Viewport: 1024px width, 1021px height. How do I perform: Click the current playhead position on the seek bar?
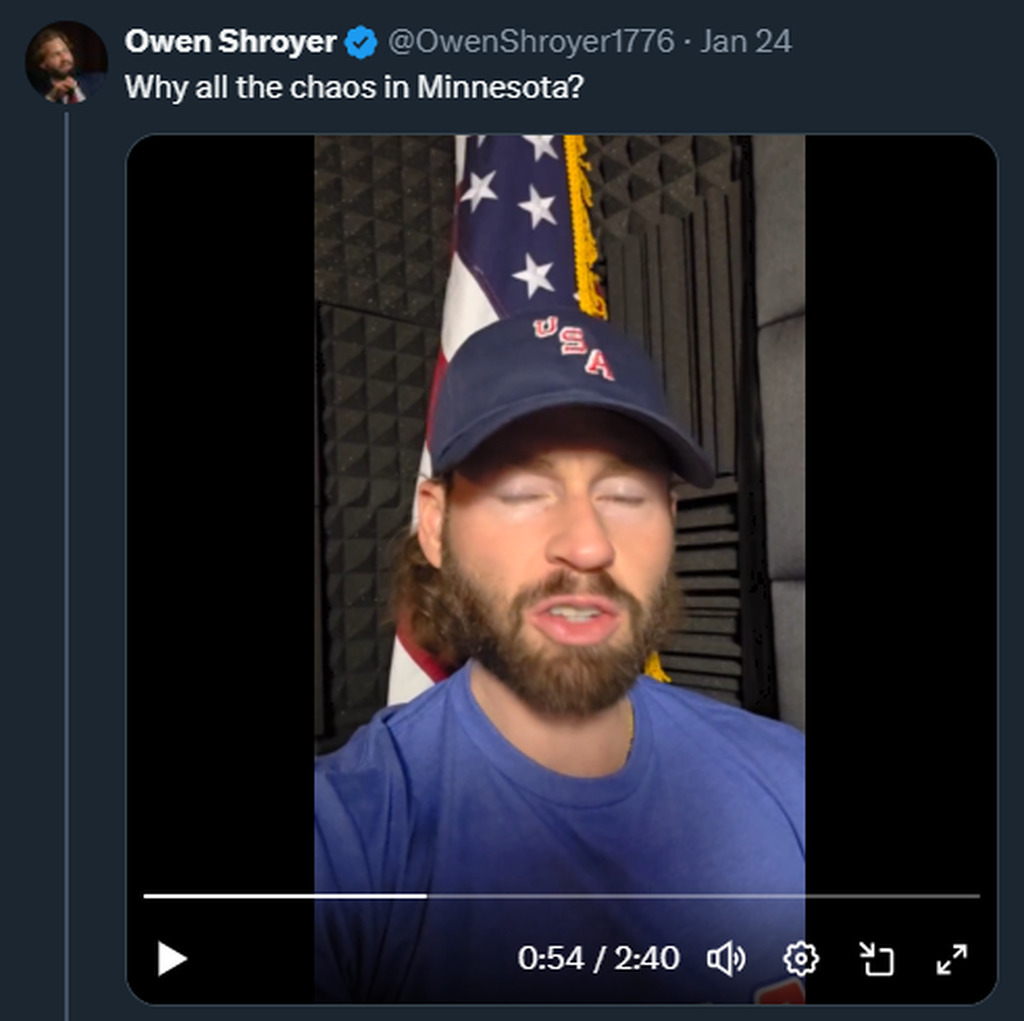427,896
